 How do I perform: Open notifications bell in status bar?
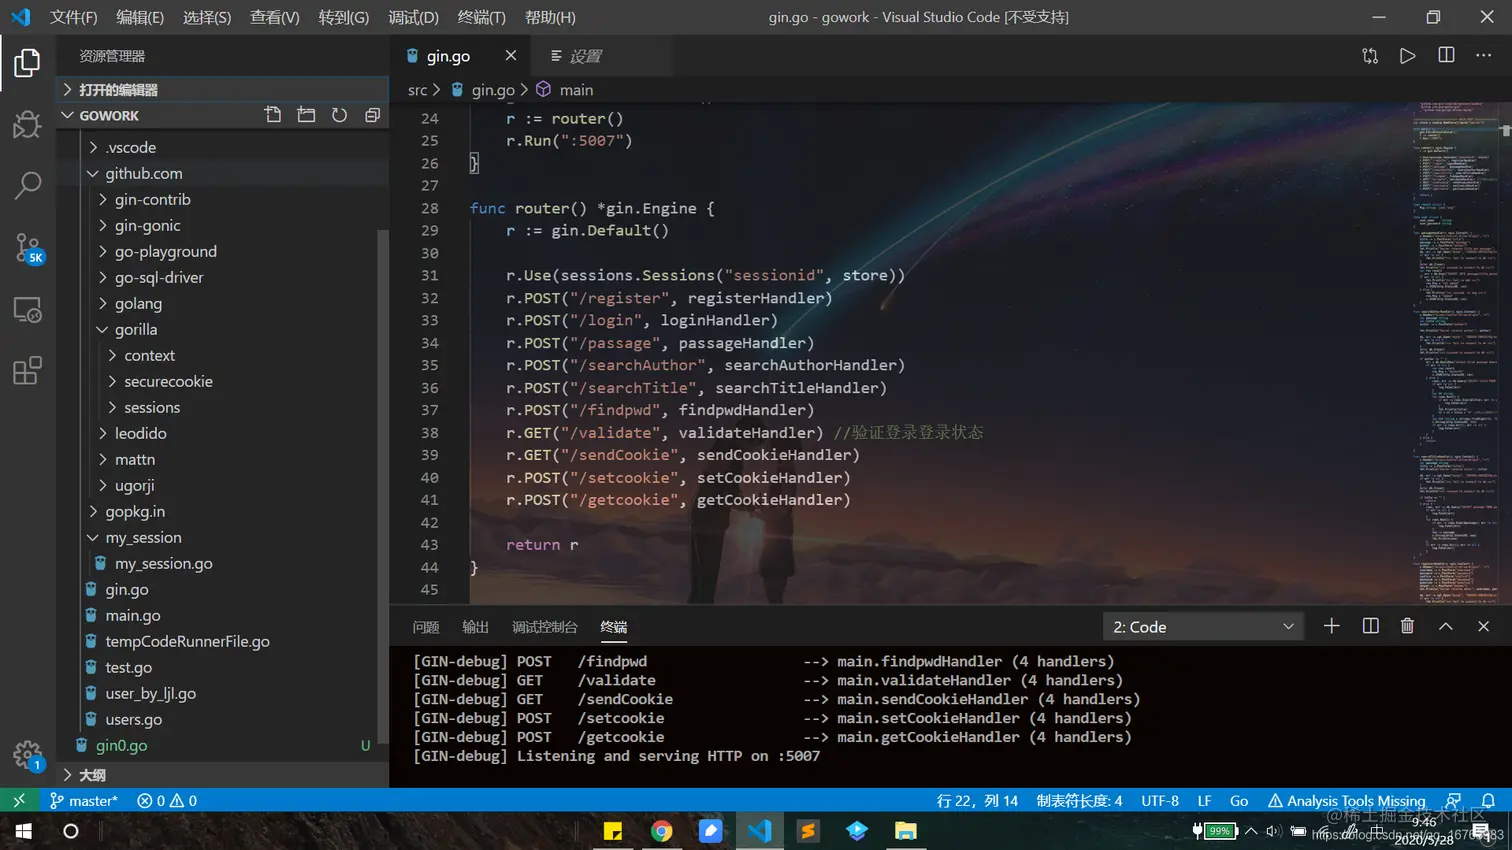pos(1488,801)
